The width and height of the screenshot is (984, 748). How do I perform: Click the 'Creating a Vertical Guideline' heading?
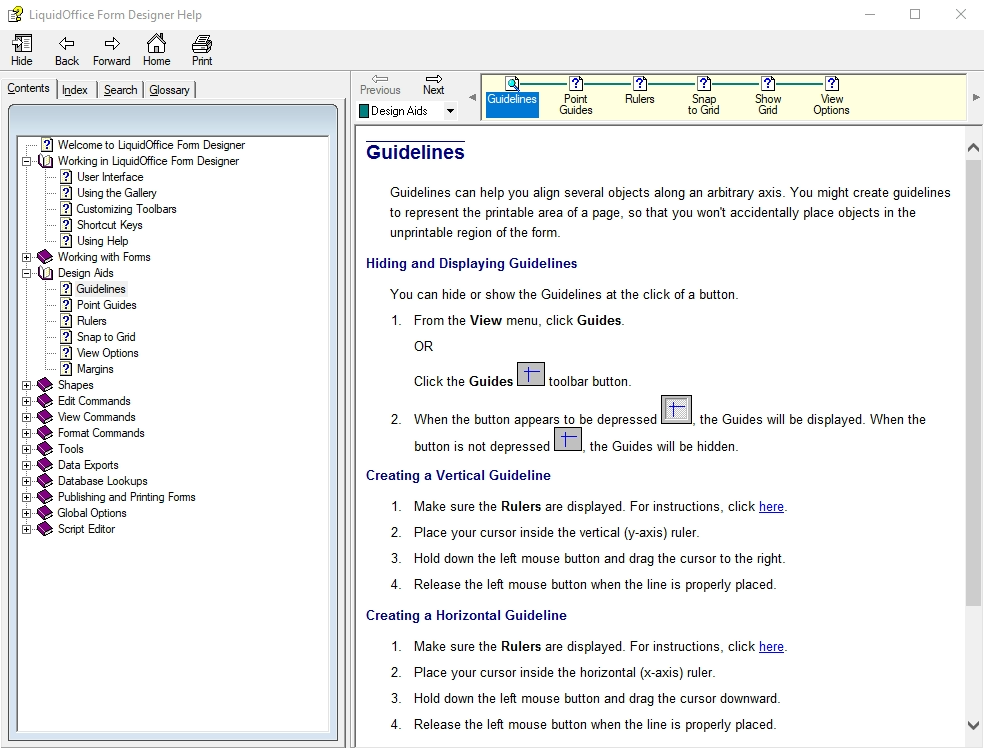(458, 476)
